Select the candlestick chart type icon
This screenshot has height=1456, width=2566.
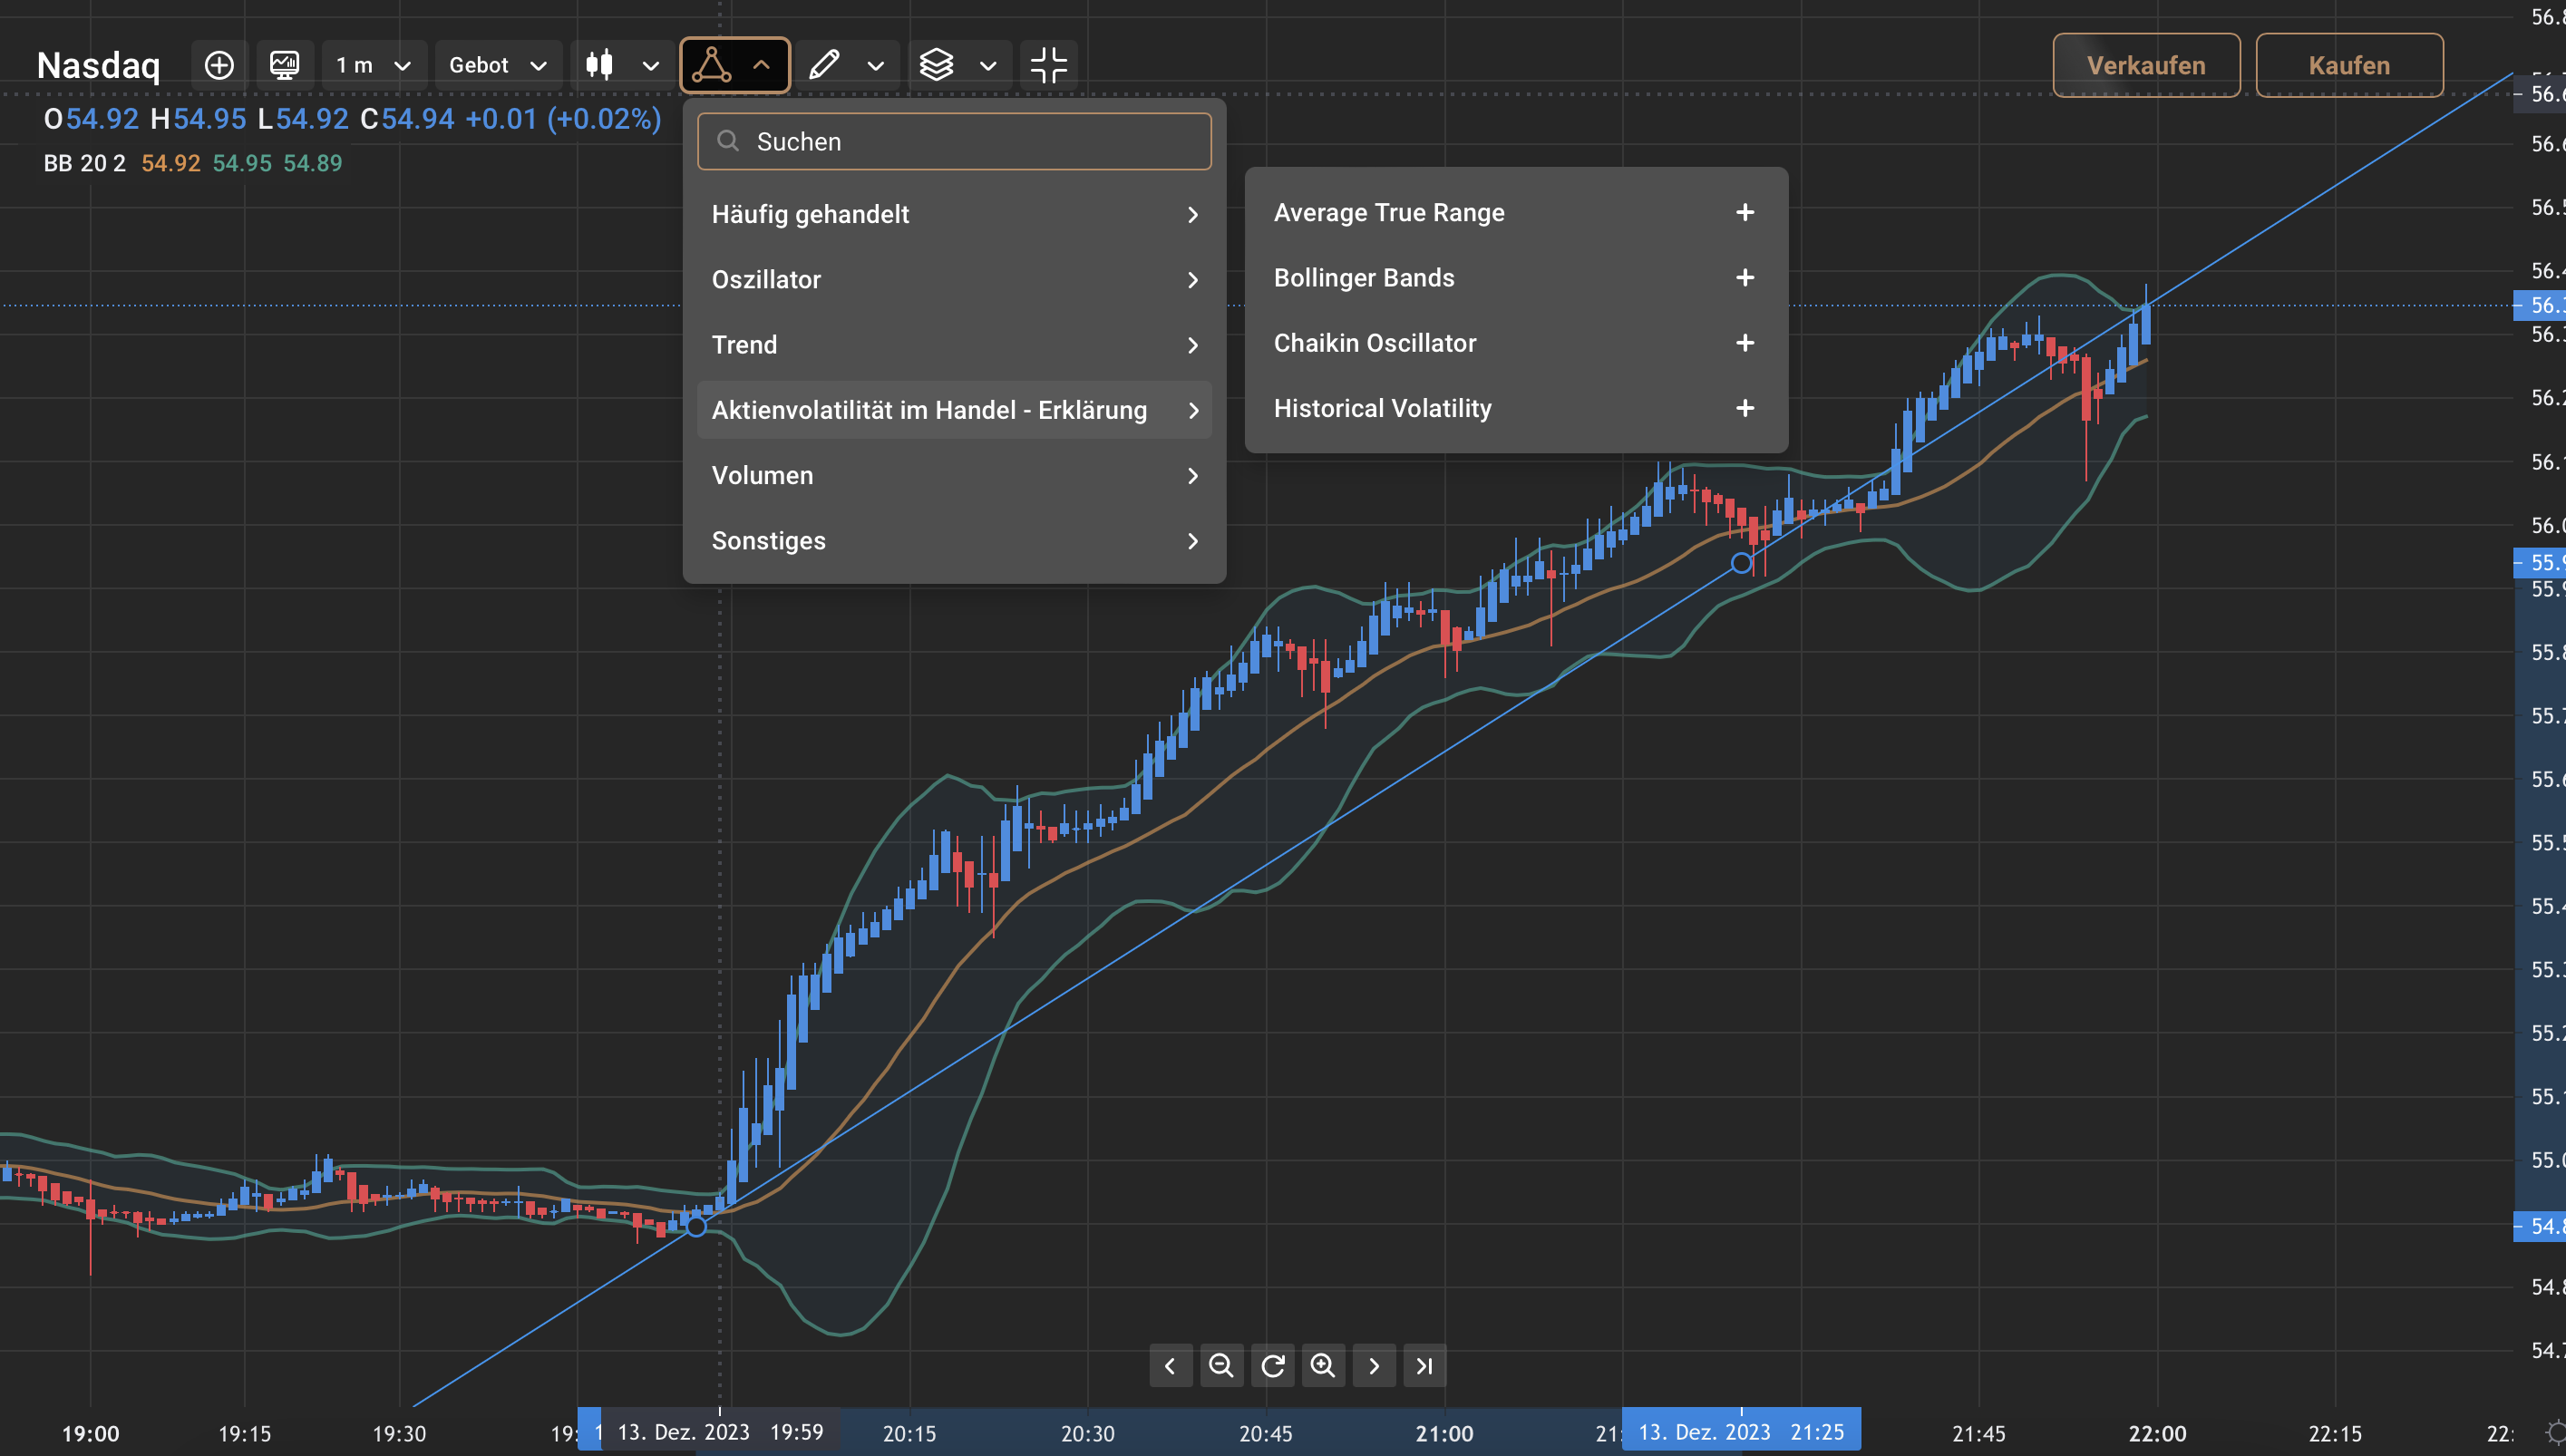pyautogui.click(x=599, y=65)
